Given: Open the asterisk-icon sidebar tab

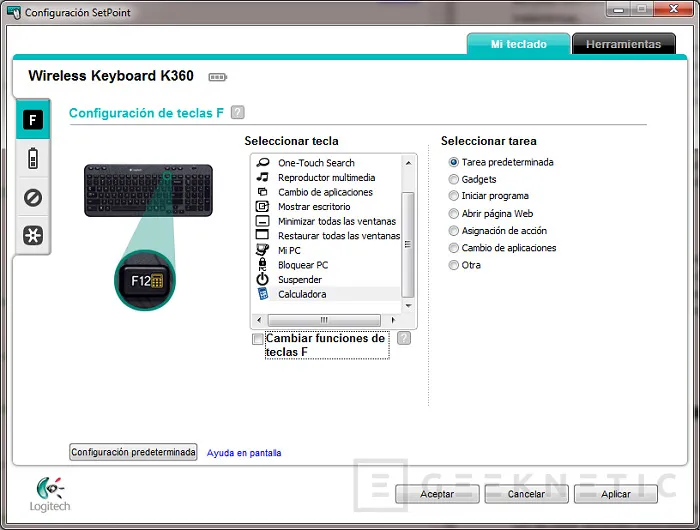Looking at the screenshot, I should pyautogui.click(x=33, y=235).
